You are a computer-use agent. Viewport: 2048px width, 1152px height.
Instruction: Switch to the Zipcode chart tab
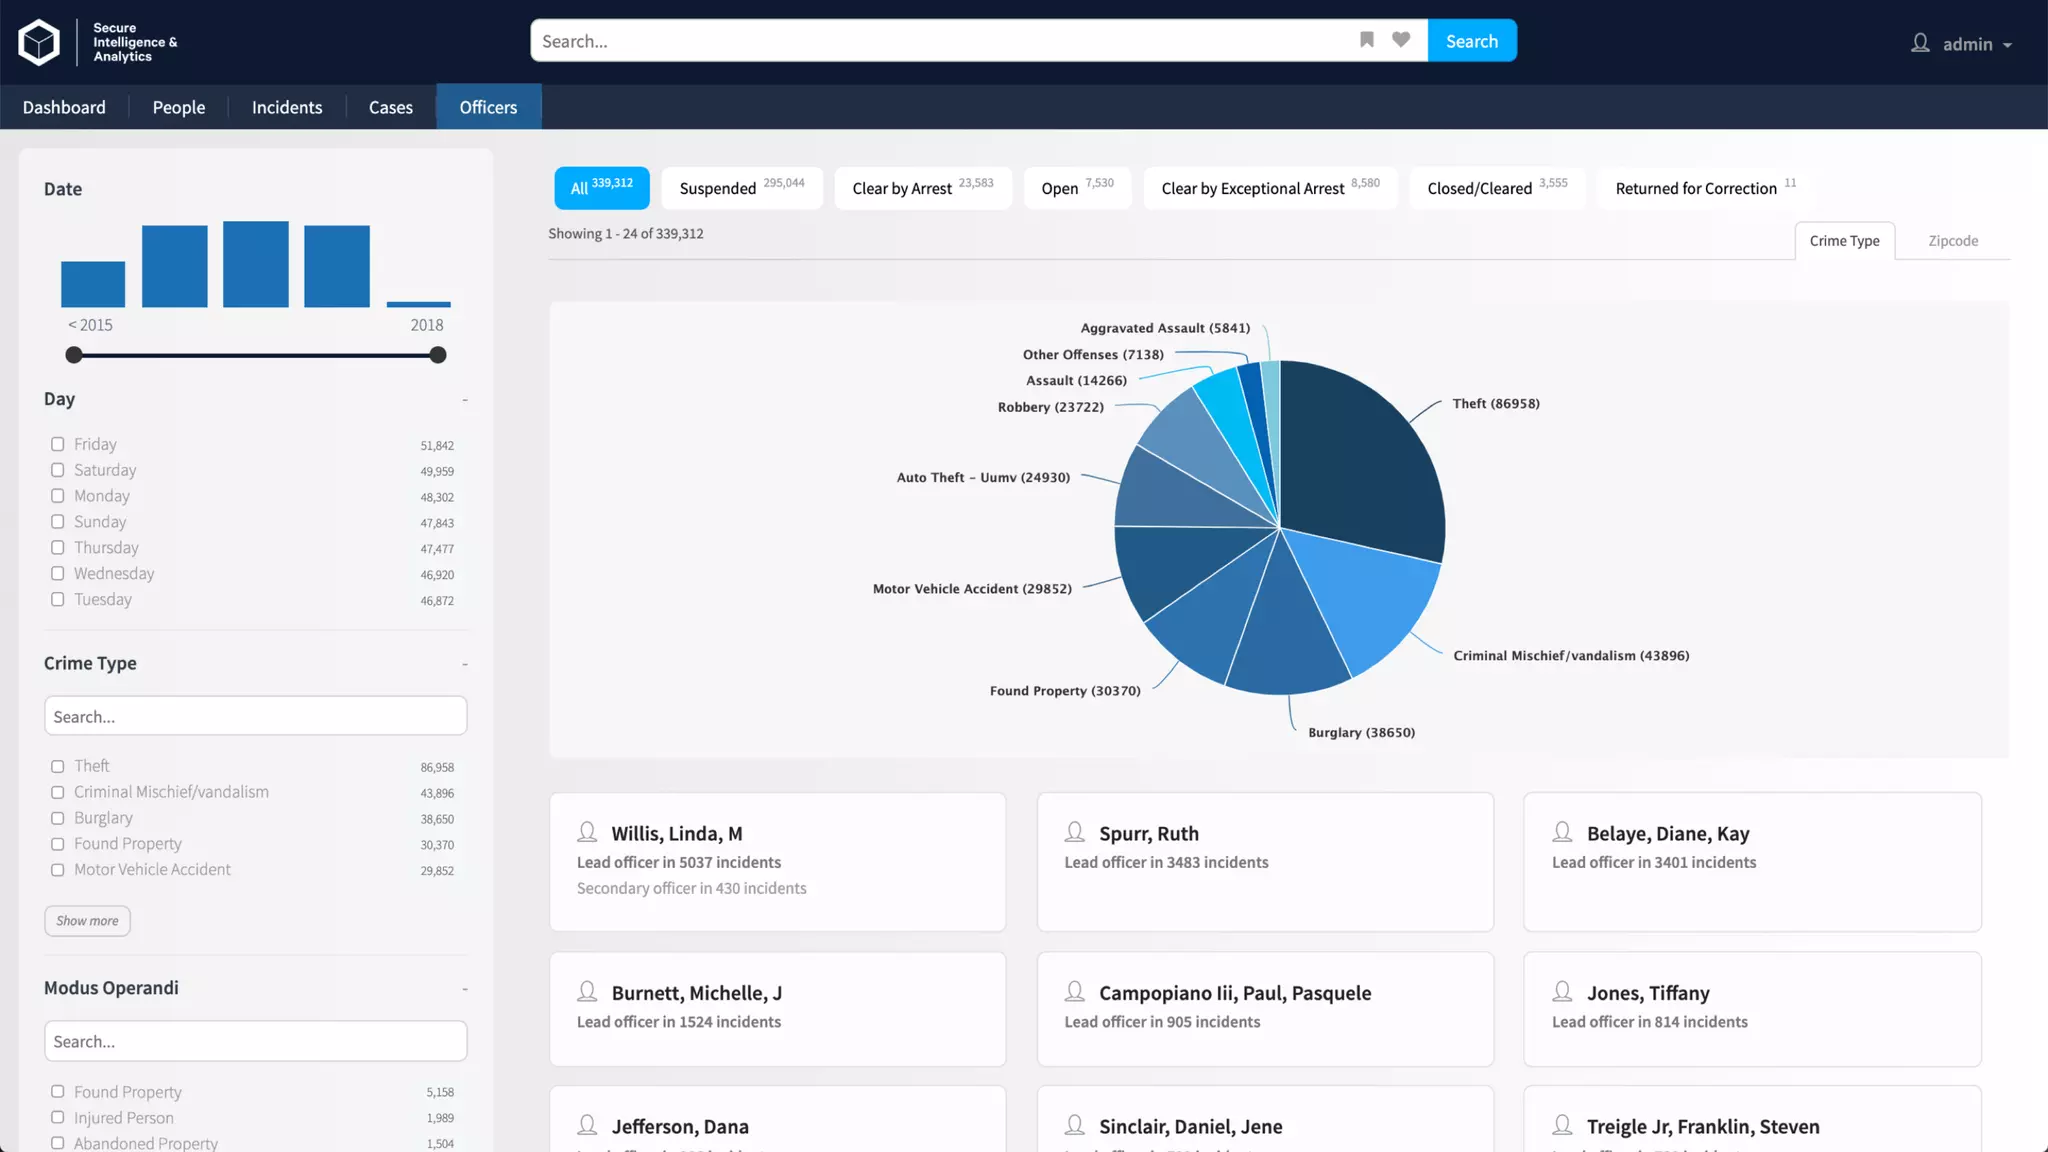coord(1952,241)
